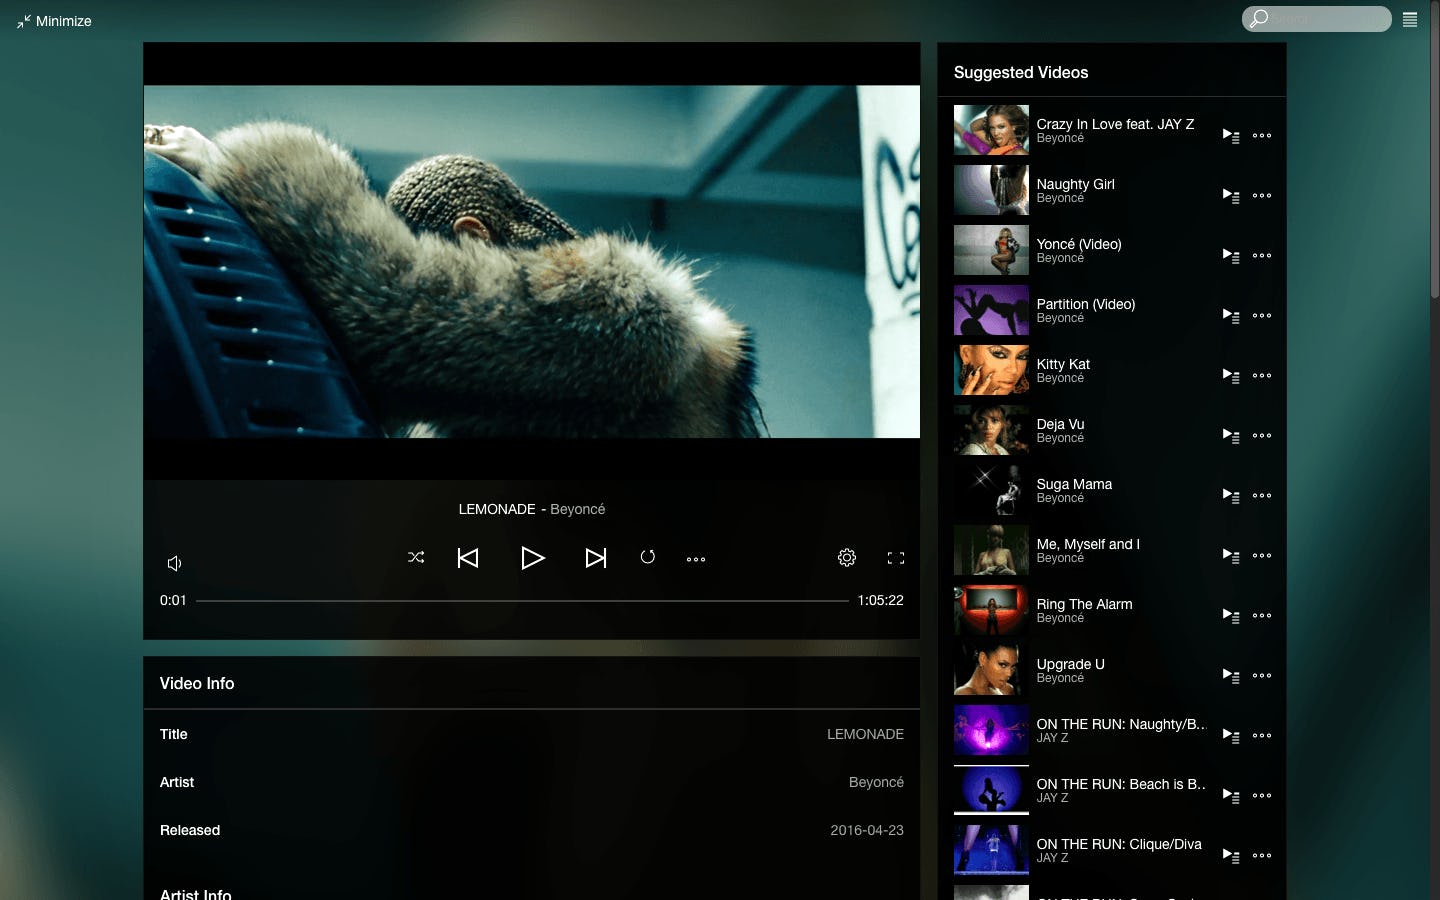The image size is (1440, 900).
Task: Open three-dot options for "Ring The Alarm"
Action: coord(1262,616)
